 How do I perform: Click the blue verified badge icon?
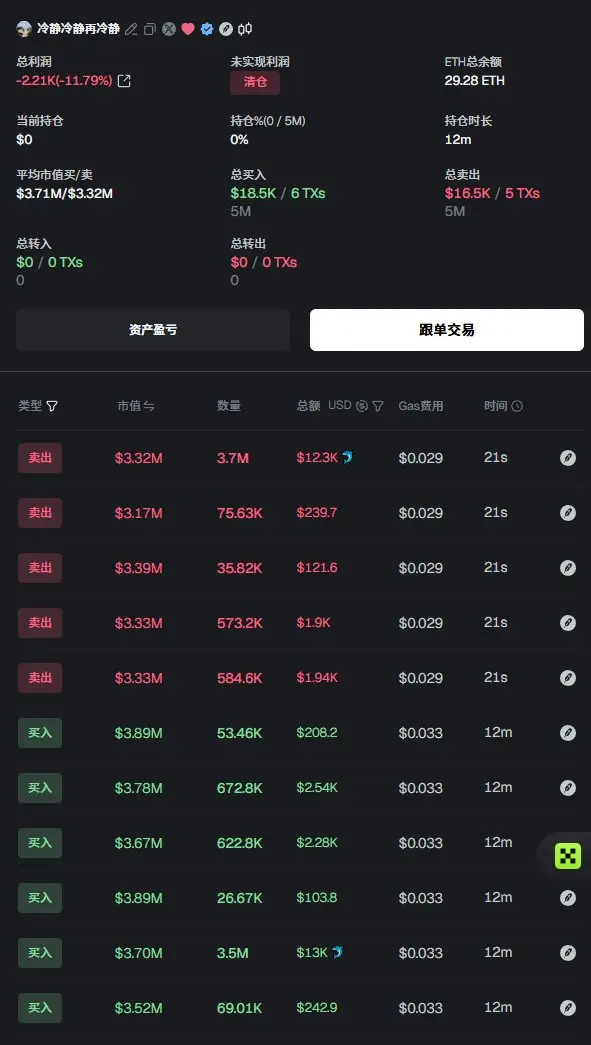click(x=207, y=29)
